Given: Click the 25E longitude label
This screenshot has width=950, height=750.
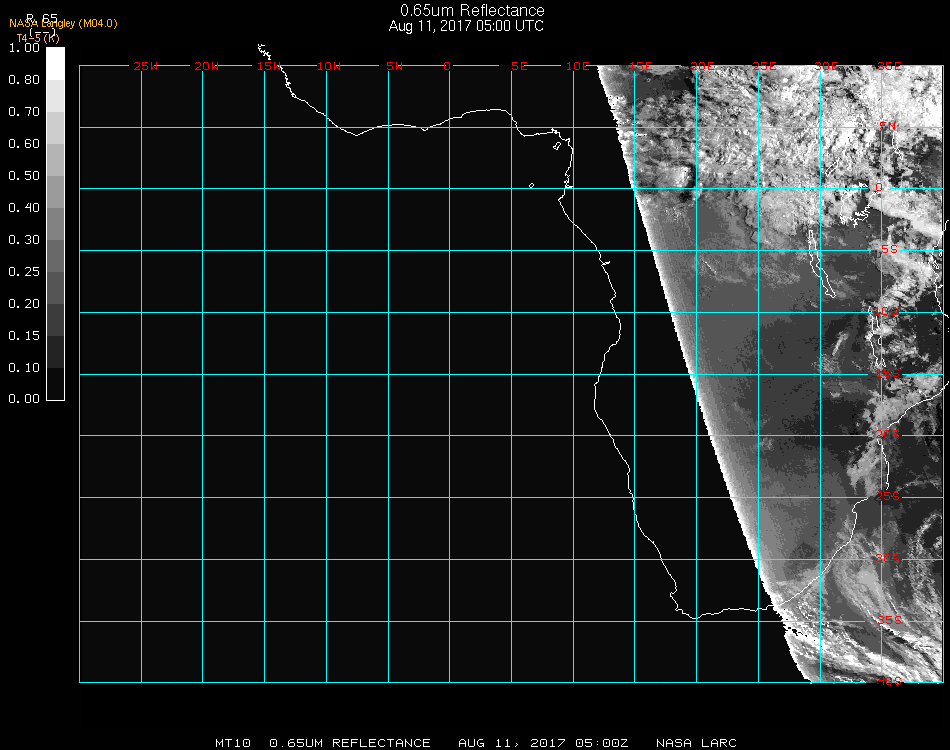Looking at the screenshot, I should [x=765, y=66].
